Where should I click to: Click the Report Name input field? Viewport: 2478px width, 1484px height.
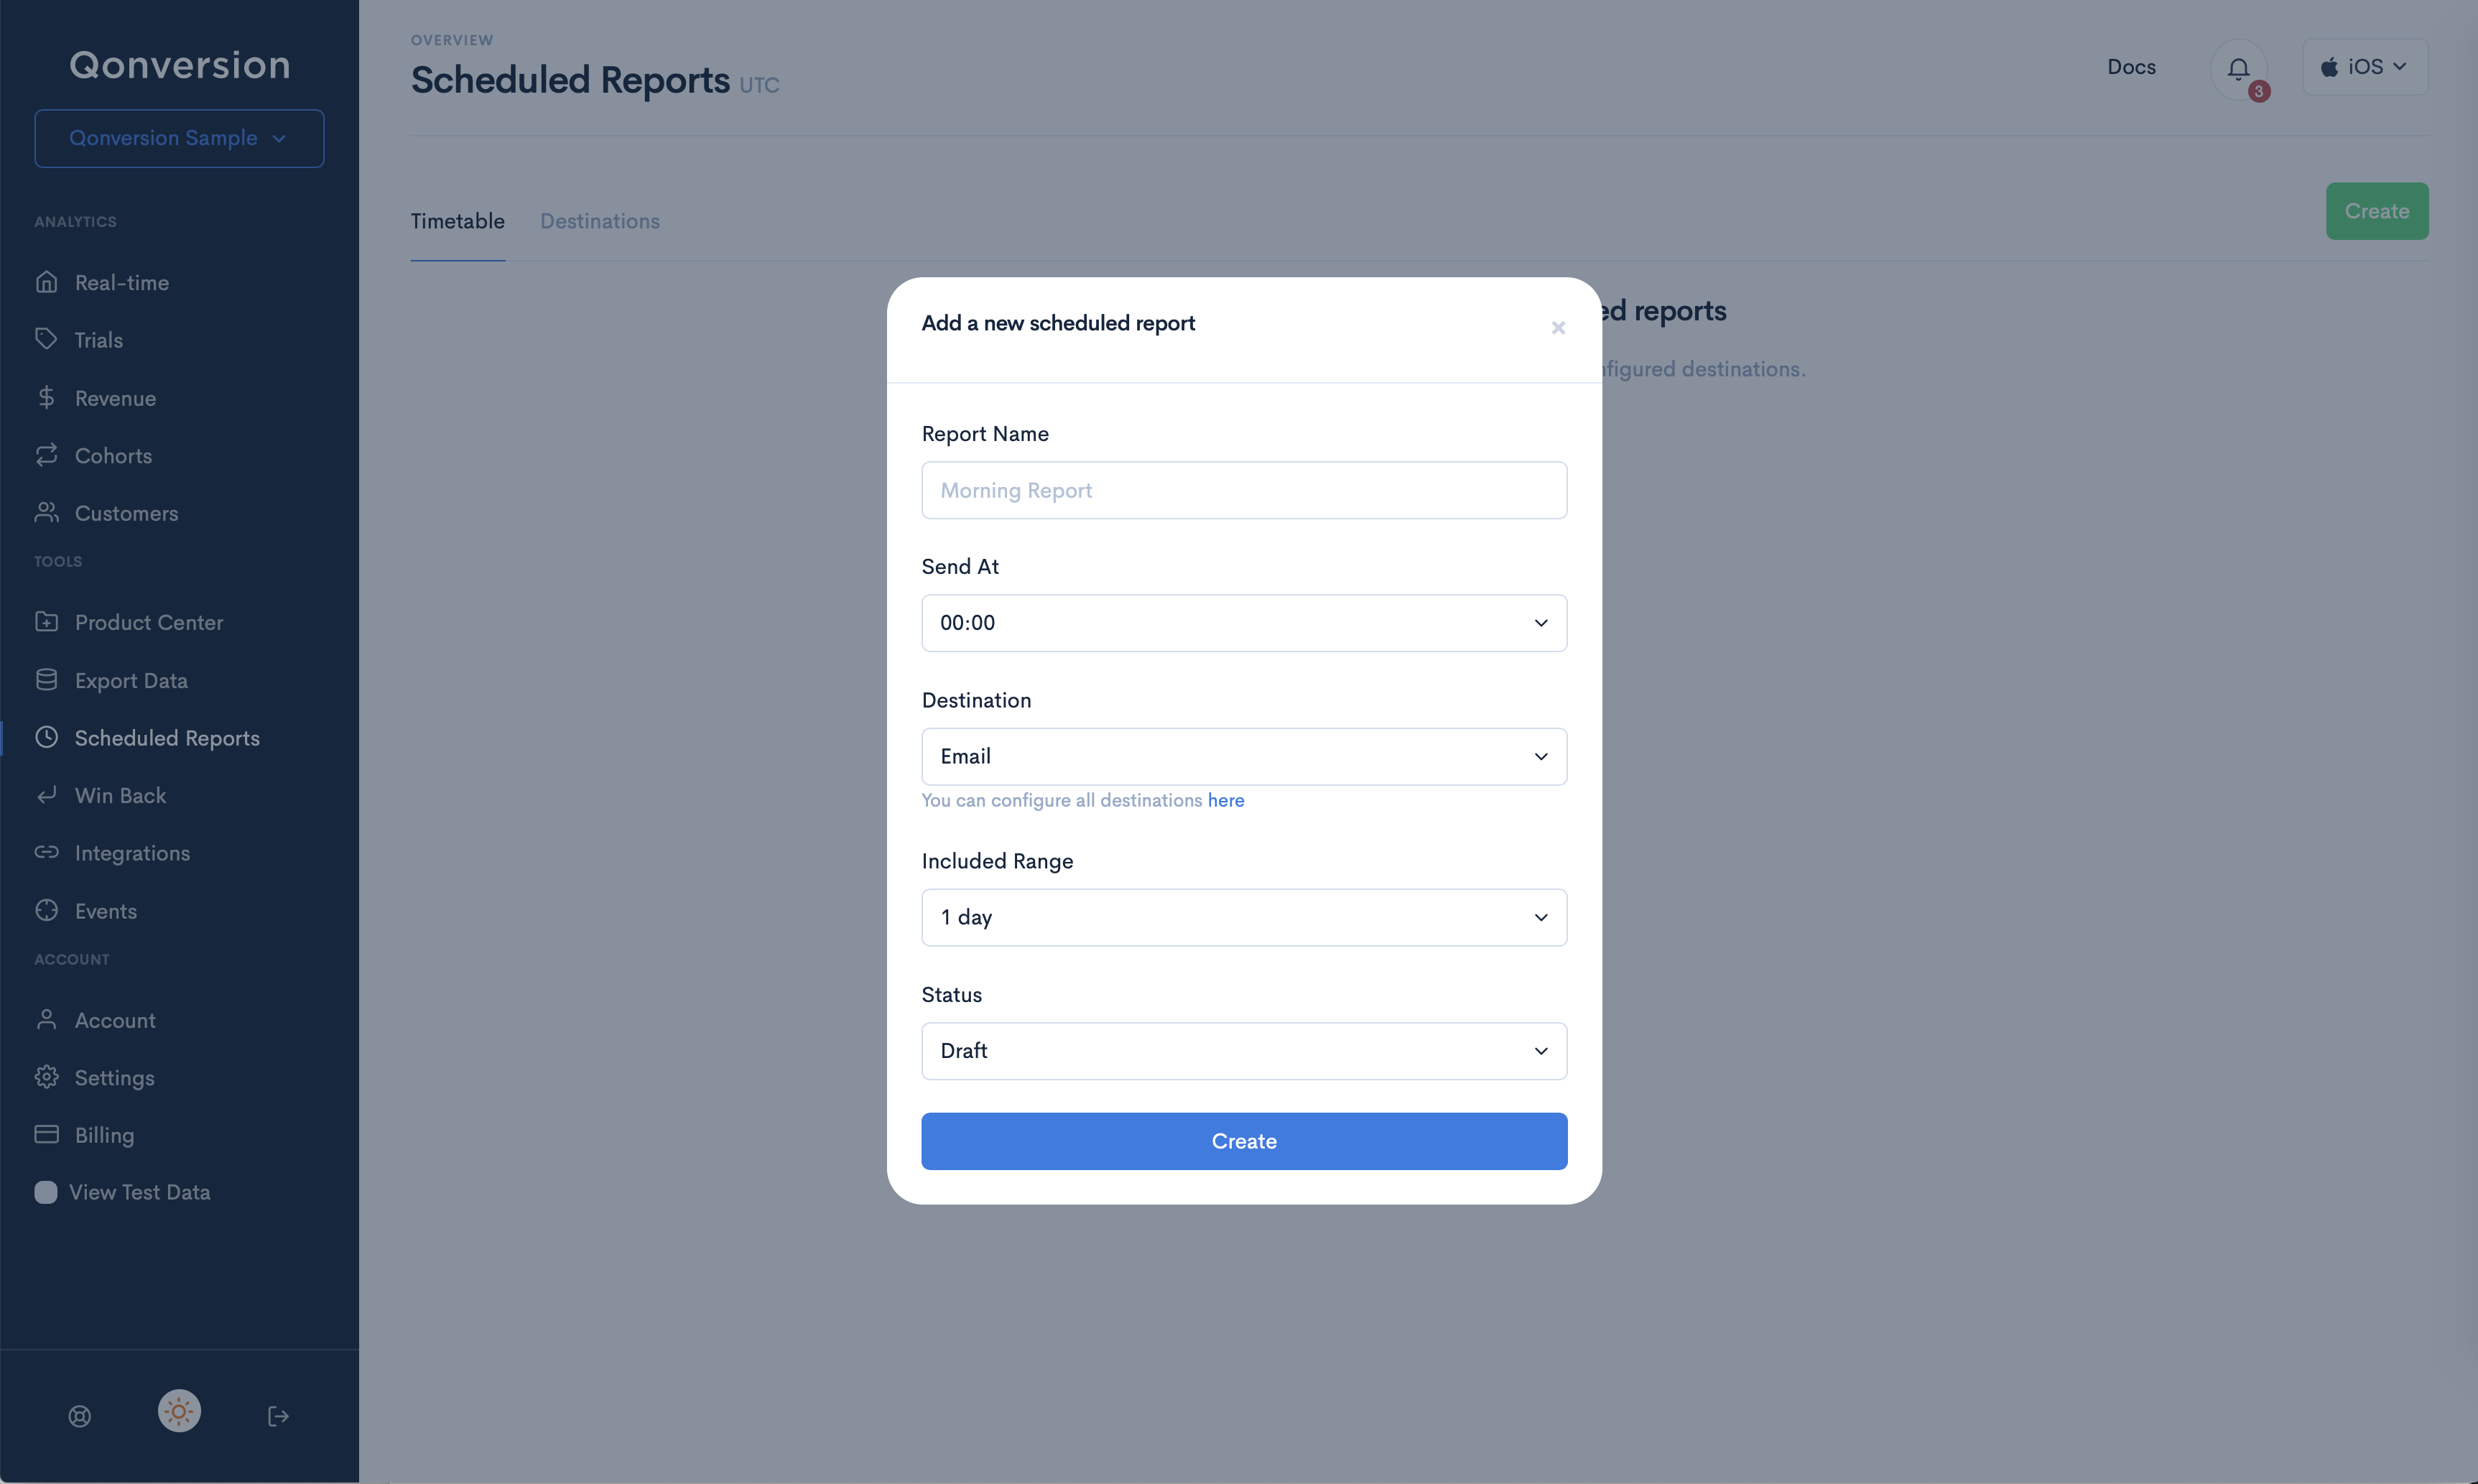[1244, 490]
